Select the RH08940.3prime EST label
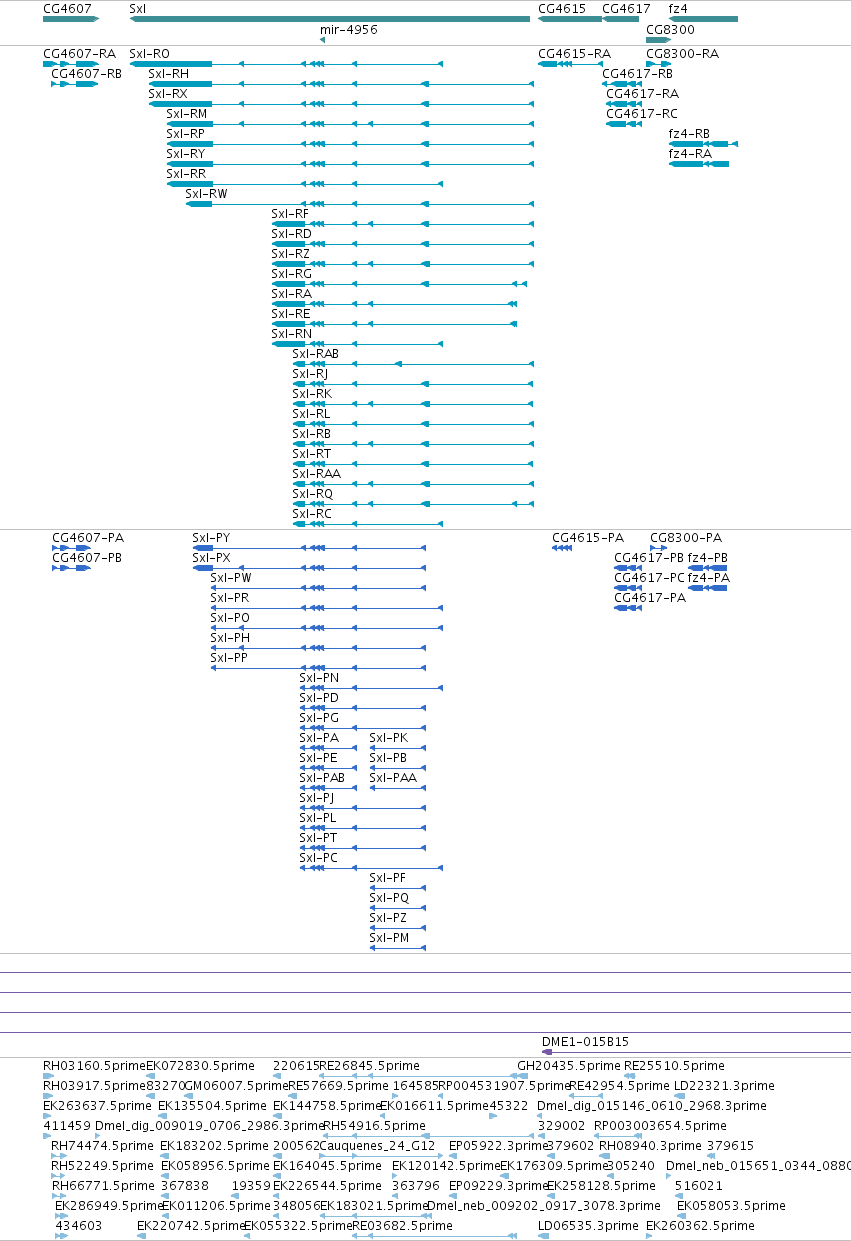Viewport: 851px width, 1241px height. point(649,1146)
